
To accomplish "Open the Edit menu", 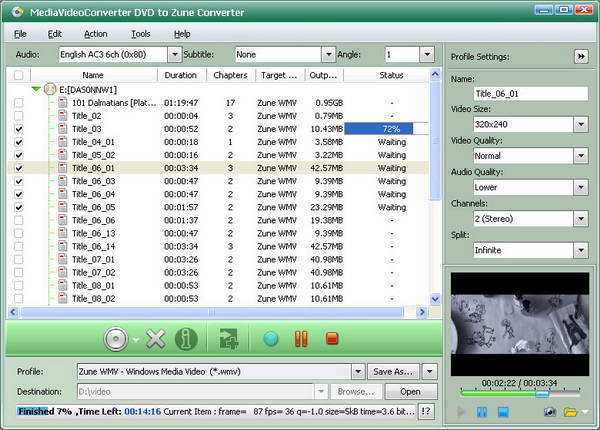I will coord(54,34).
